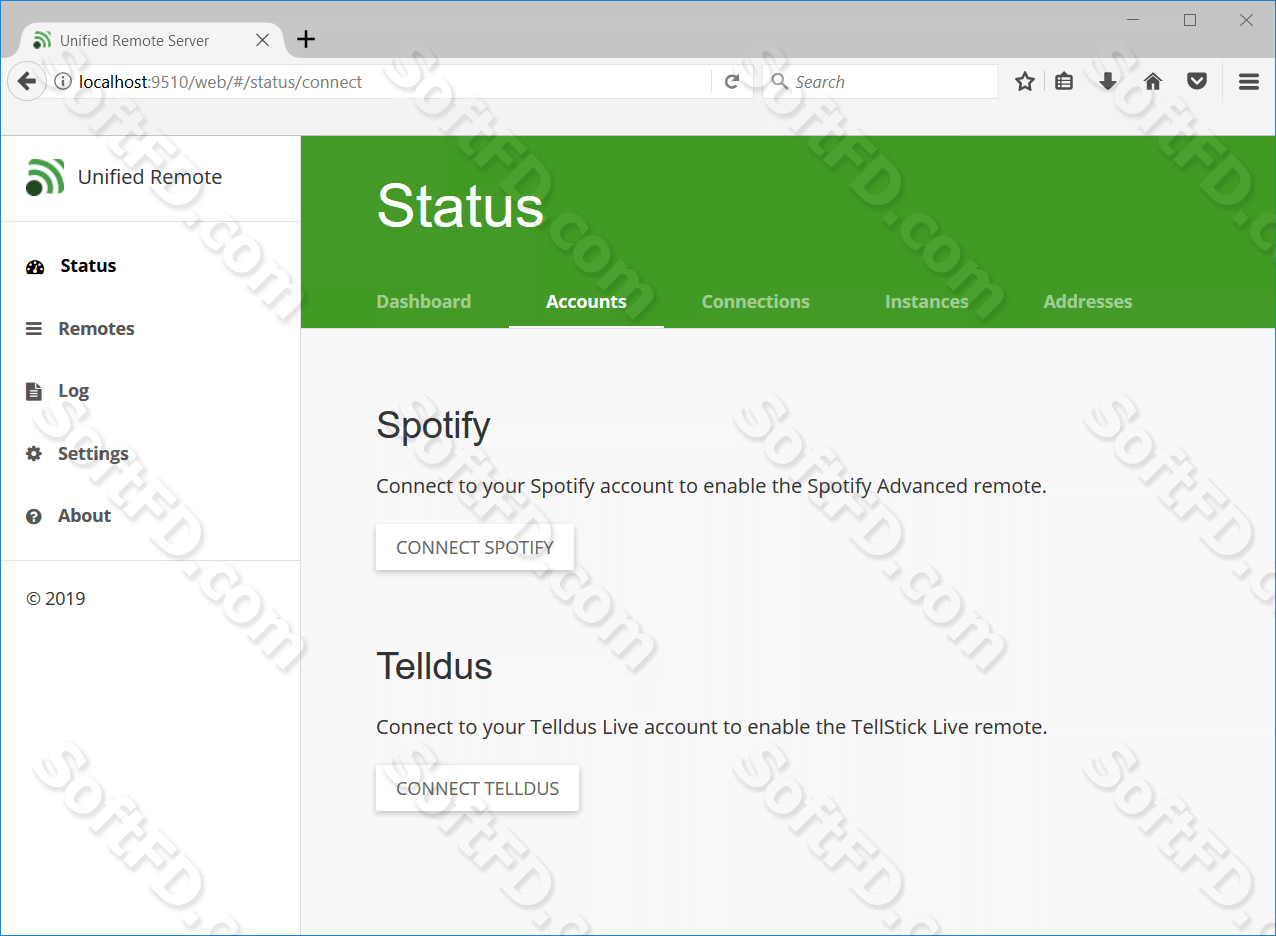Open the downloads arrow icon

coord(1108,82)
